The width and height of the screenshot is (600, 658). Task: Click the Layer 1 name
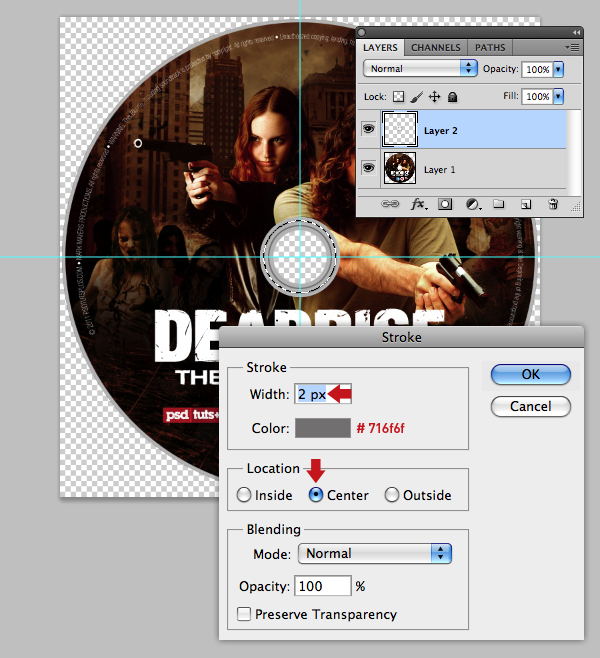(439, 170)
